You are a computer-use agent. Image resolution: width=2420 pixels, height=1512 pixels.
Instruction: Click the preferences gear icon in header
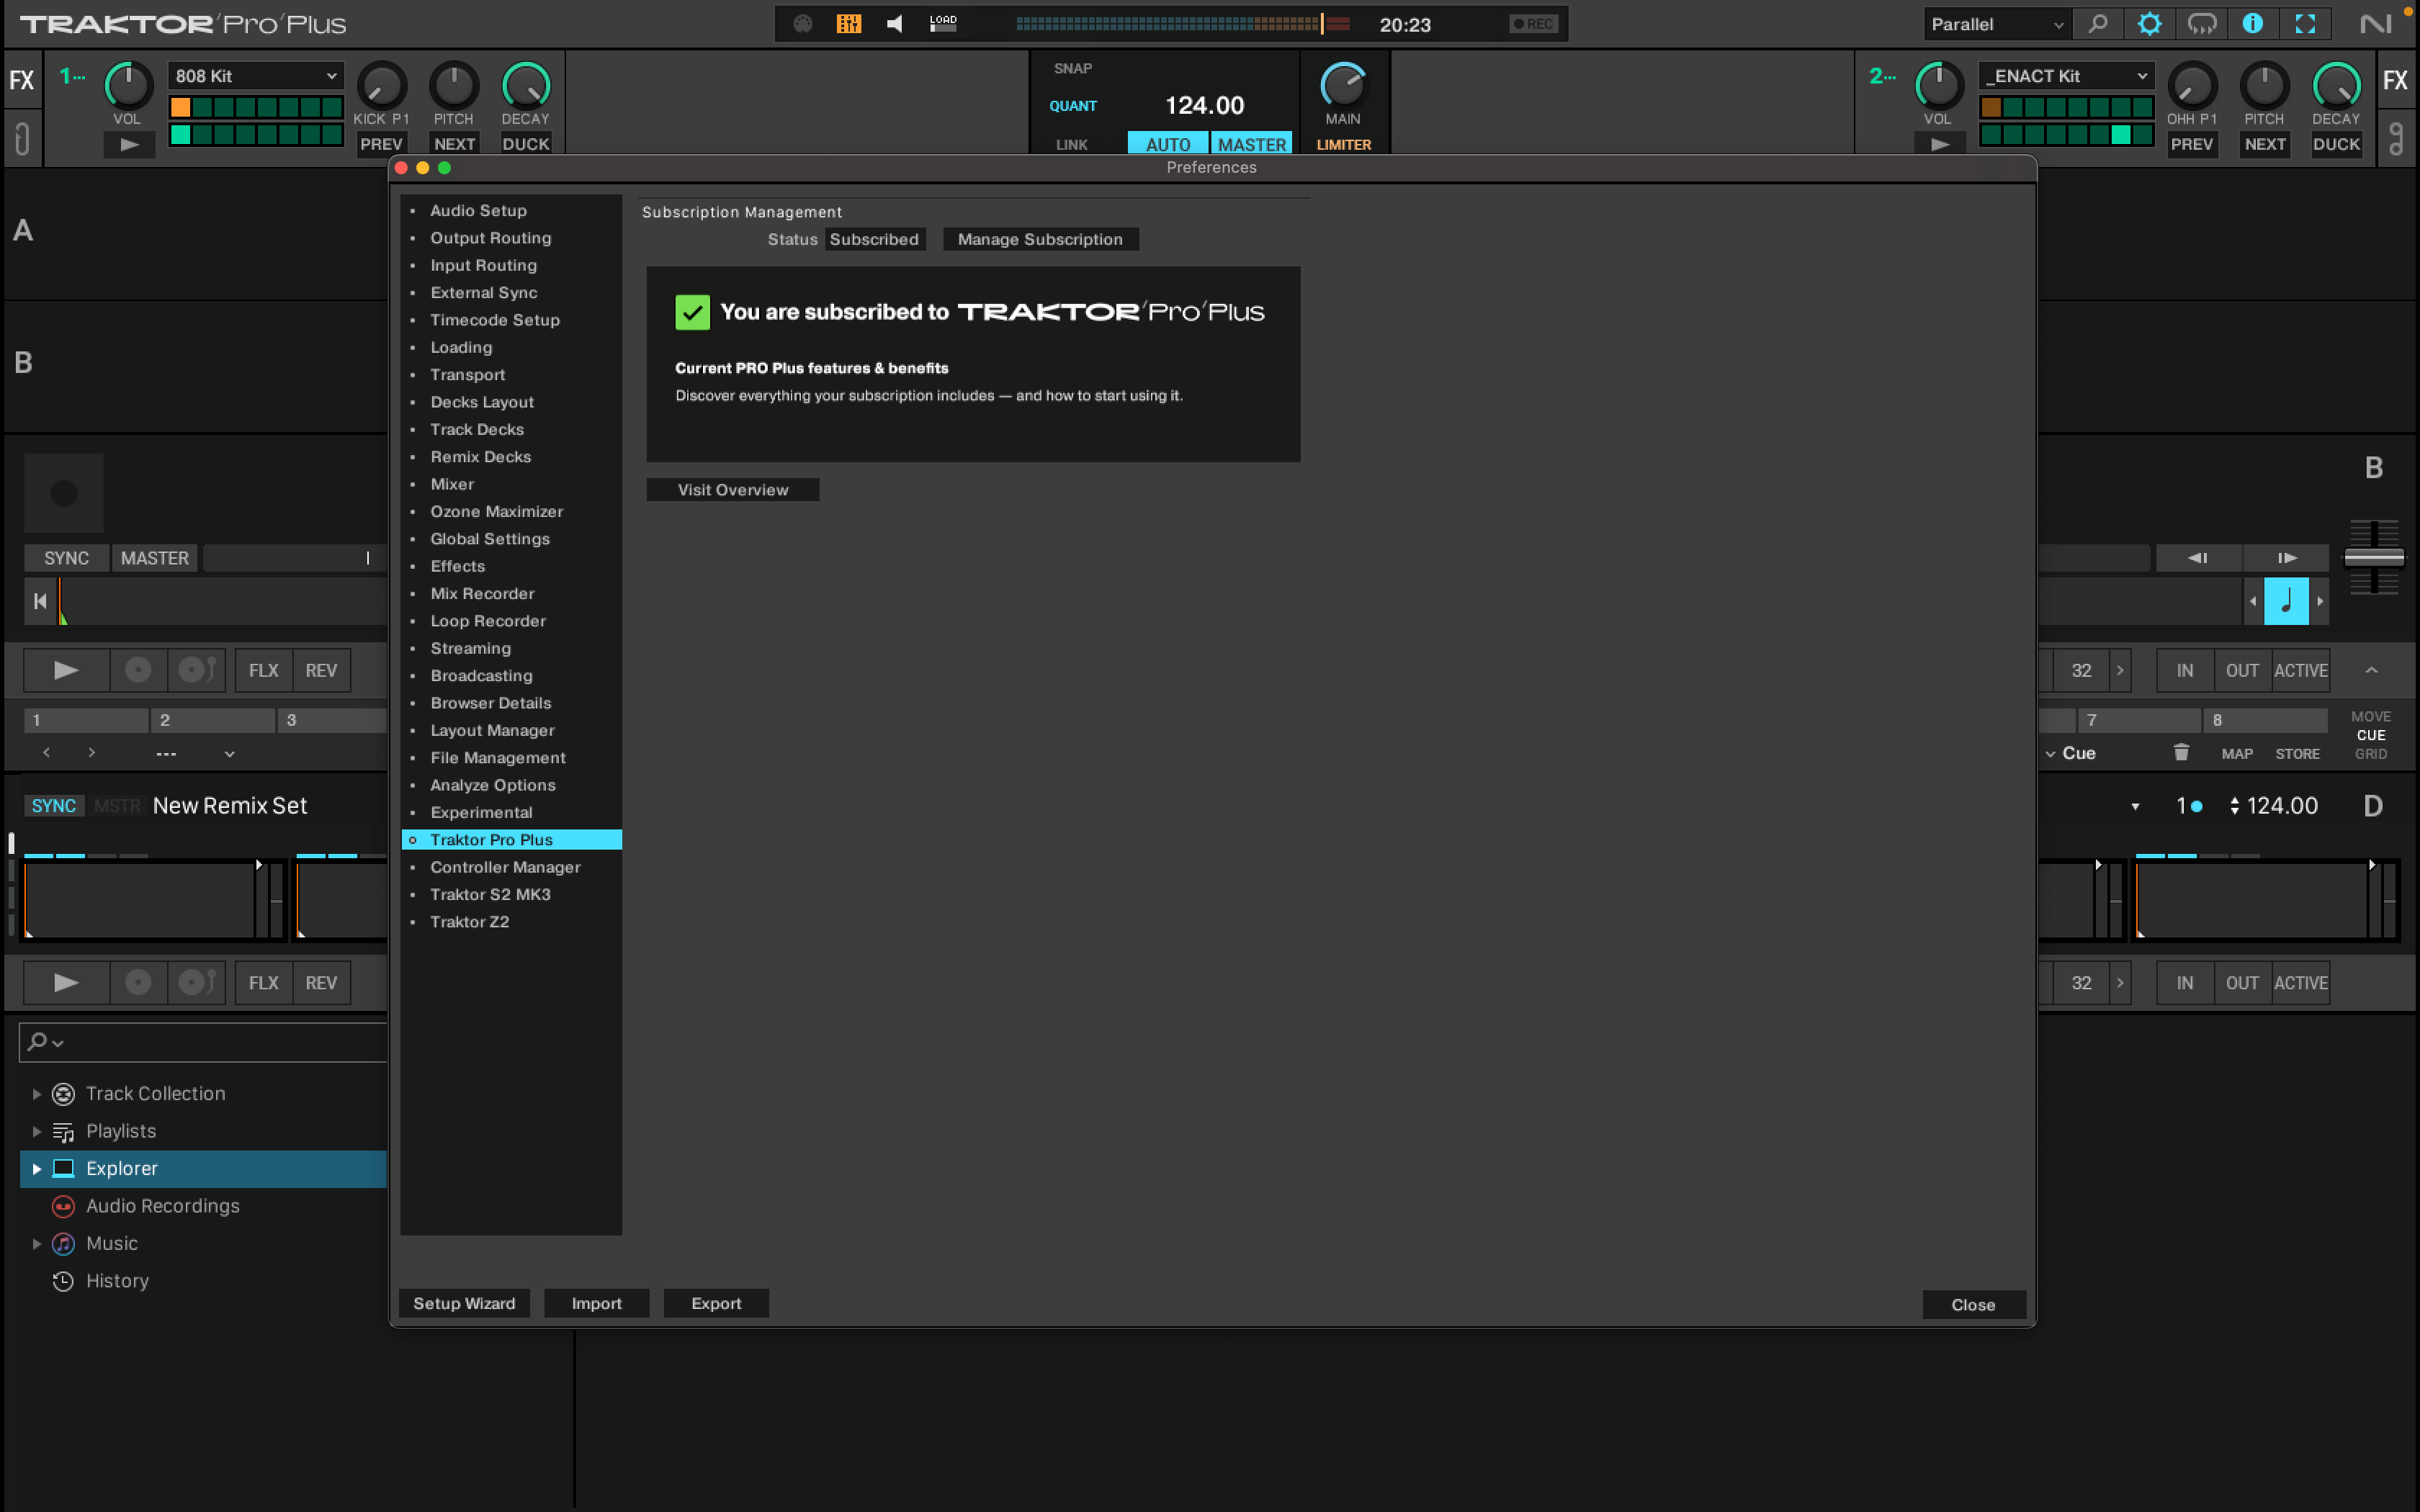coord(2149,24)
